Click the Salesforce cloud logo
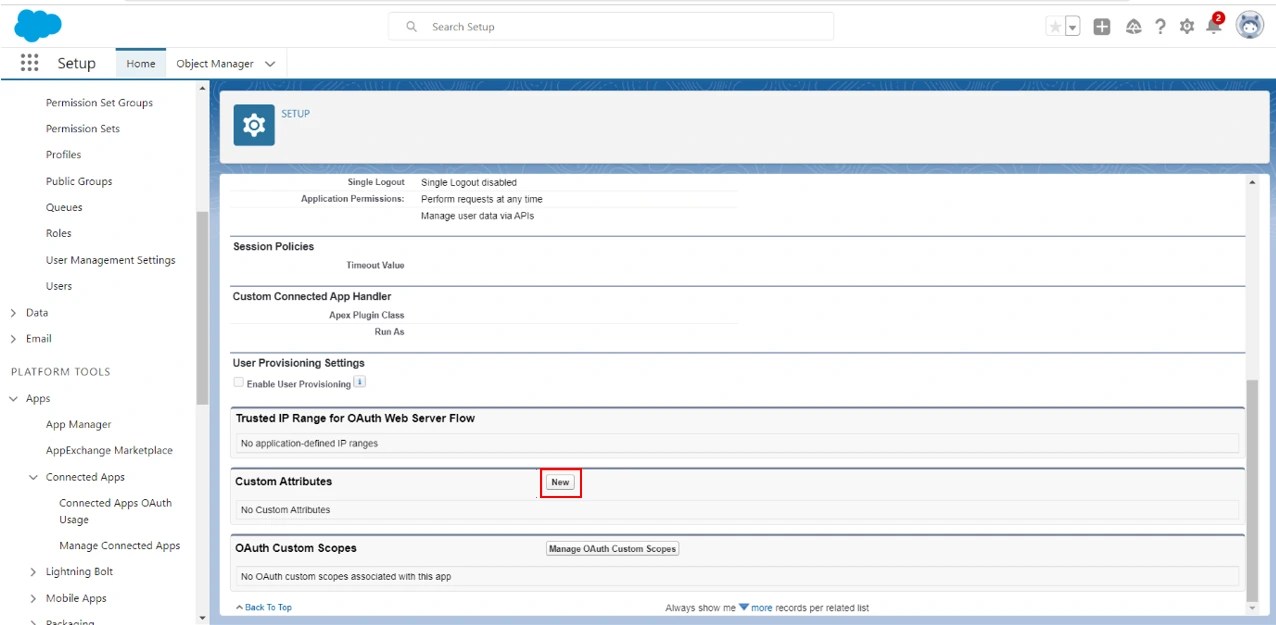This screenshot has height=625, width=1276. (37, 25)
